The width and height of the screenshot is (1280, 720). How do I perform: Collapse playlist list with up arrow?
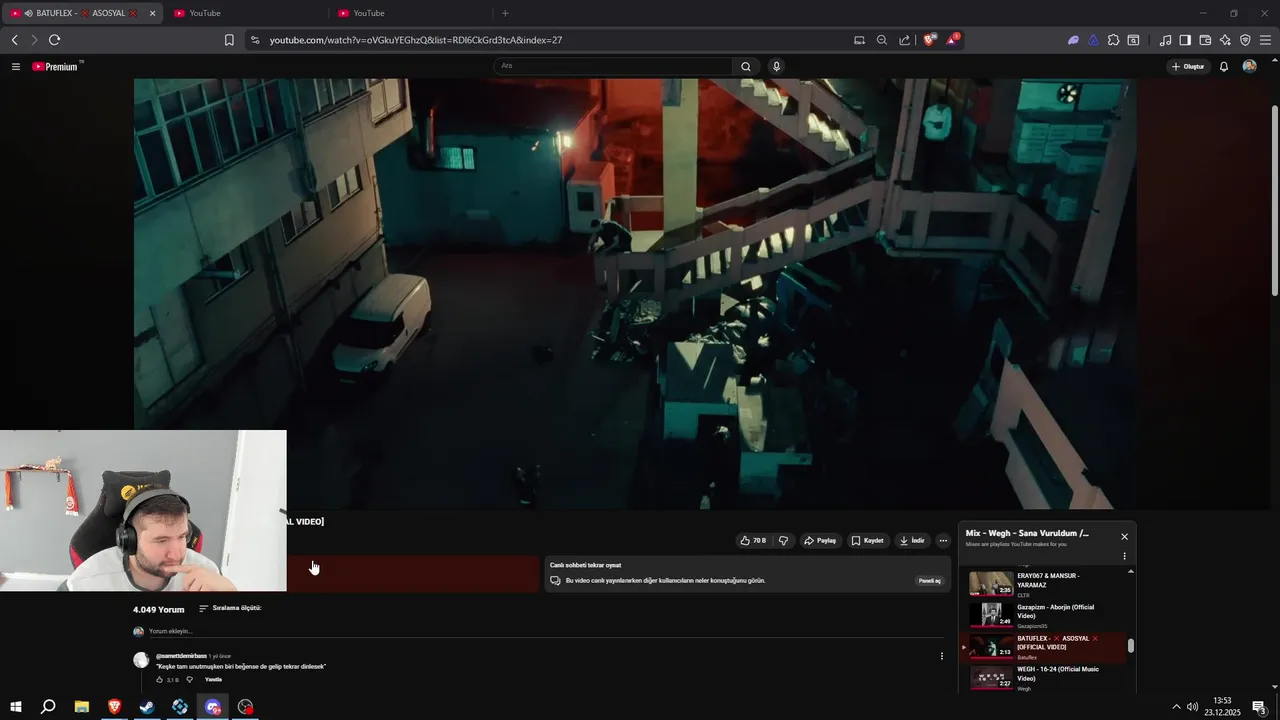pyautogui.click(x=1131, y=571)
